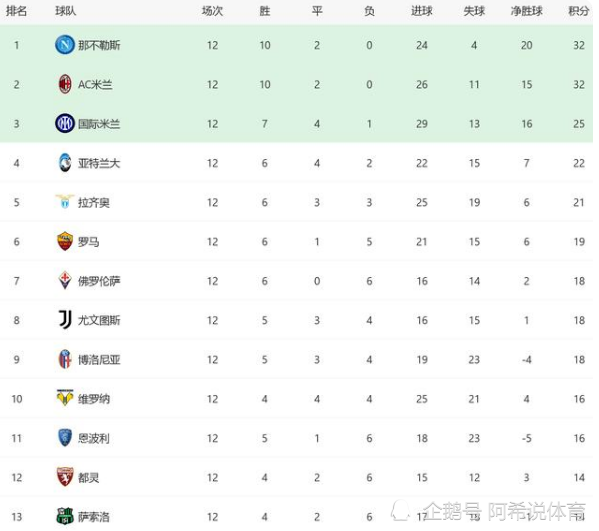Select the Torino bull crest
The width and height of the screenshot is (599, 531).
(x=65, y=478)
